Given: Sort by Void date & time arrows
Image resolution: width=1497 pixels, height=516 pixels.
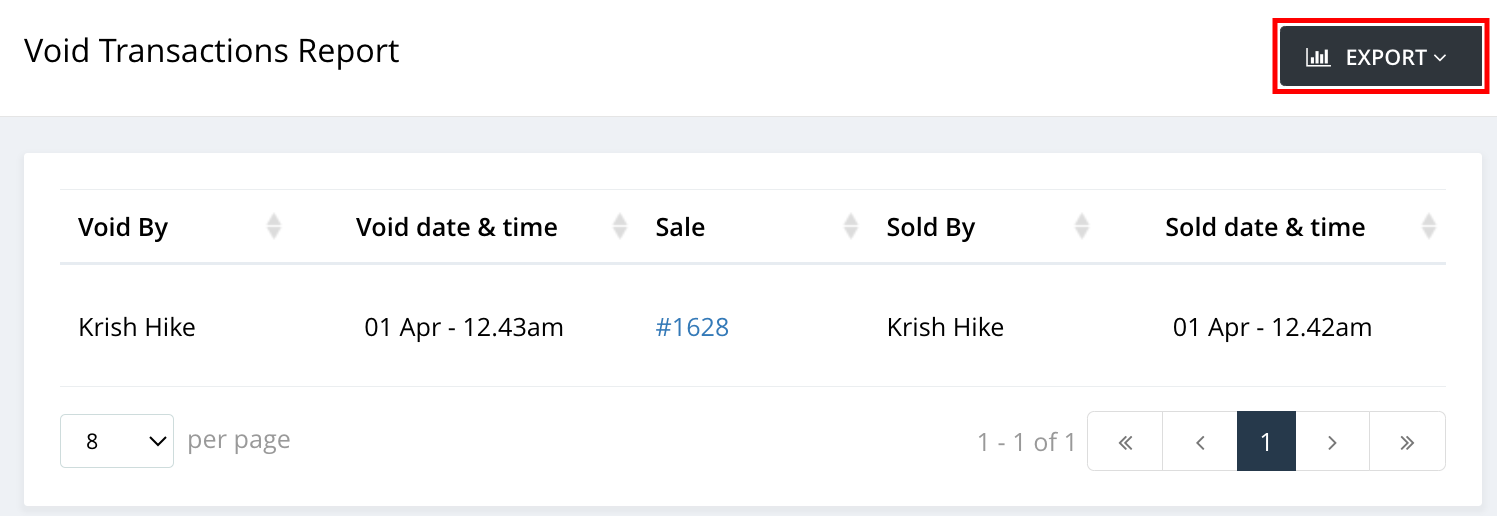Looking at the screenshot, I should pyautogui.click(x=620, y=227).
